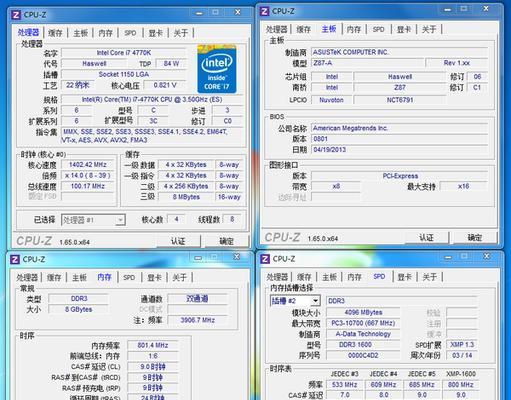This screenshot has height=400, width=511.
Task: Click 认证 button in motherboard window
Action: 426,237
